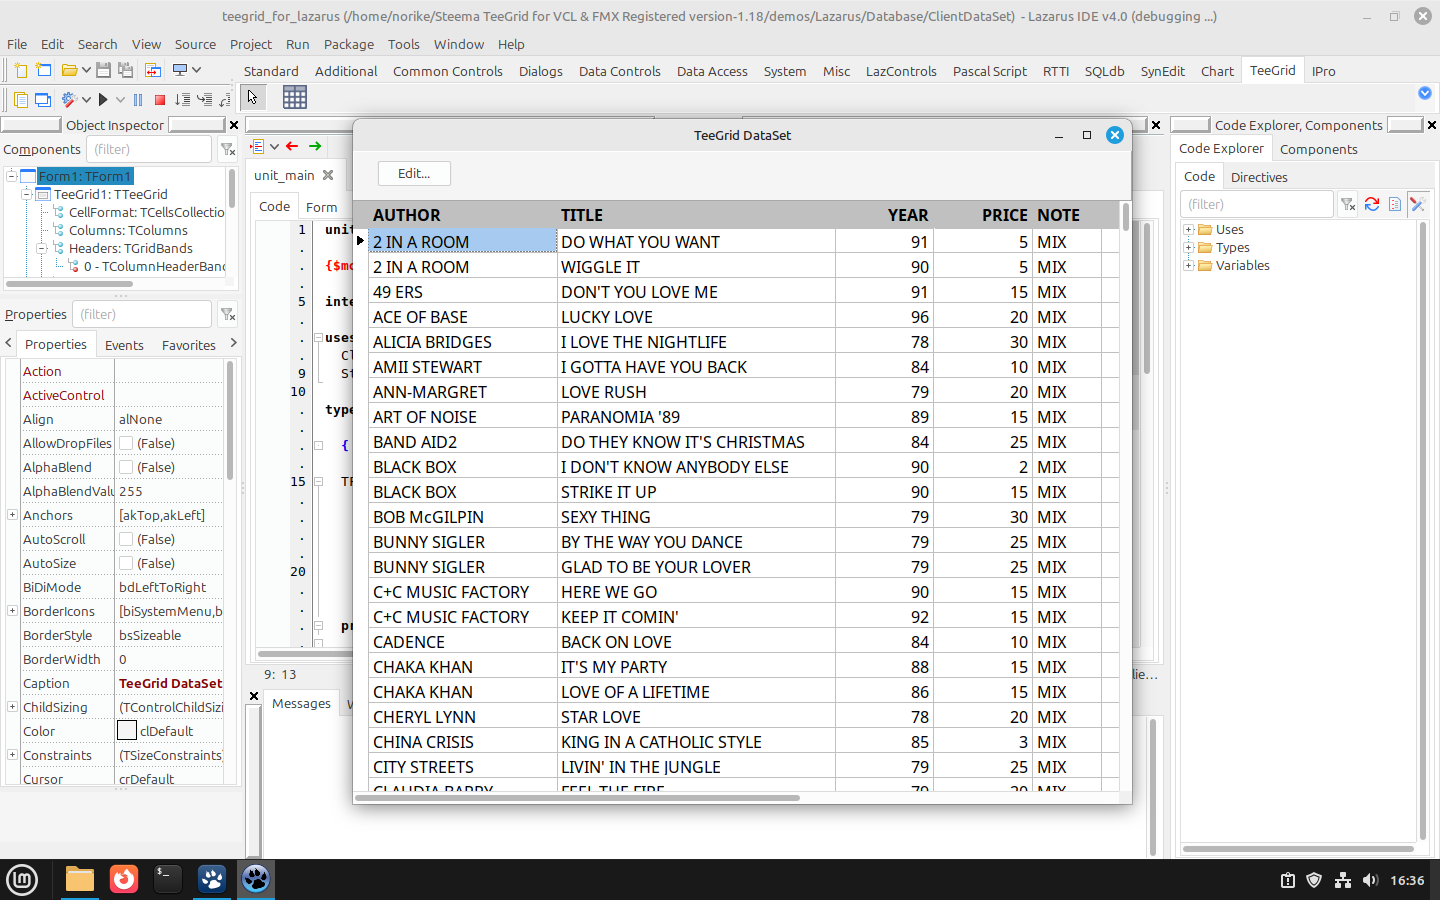Open the Package menu
The image size is (1440, 900).
(348, 44)
